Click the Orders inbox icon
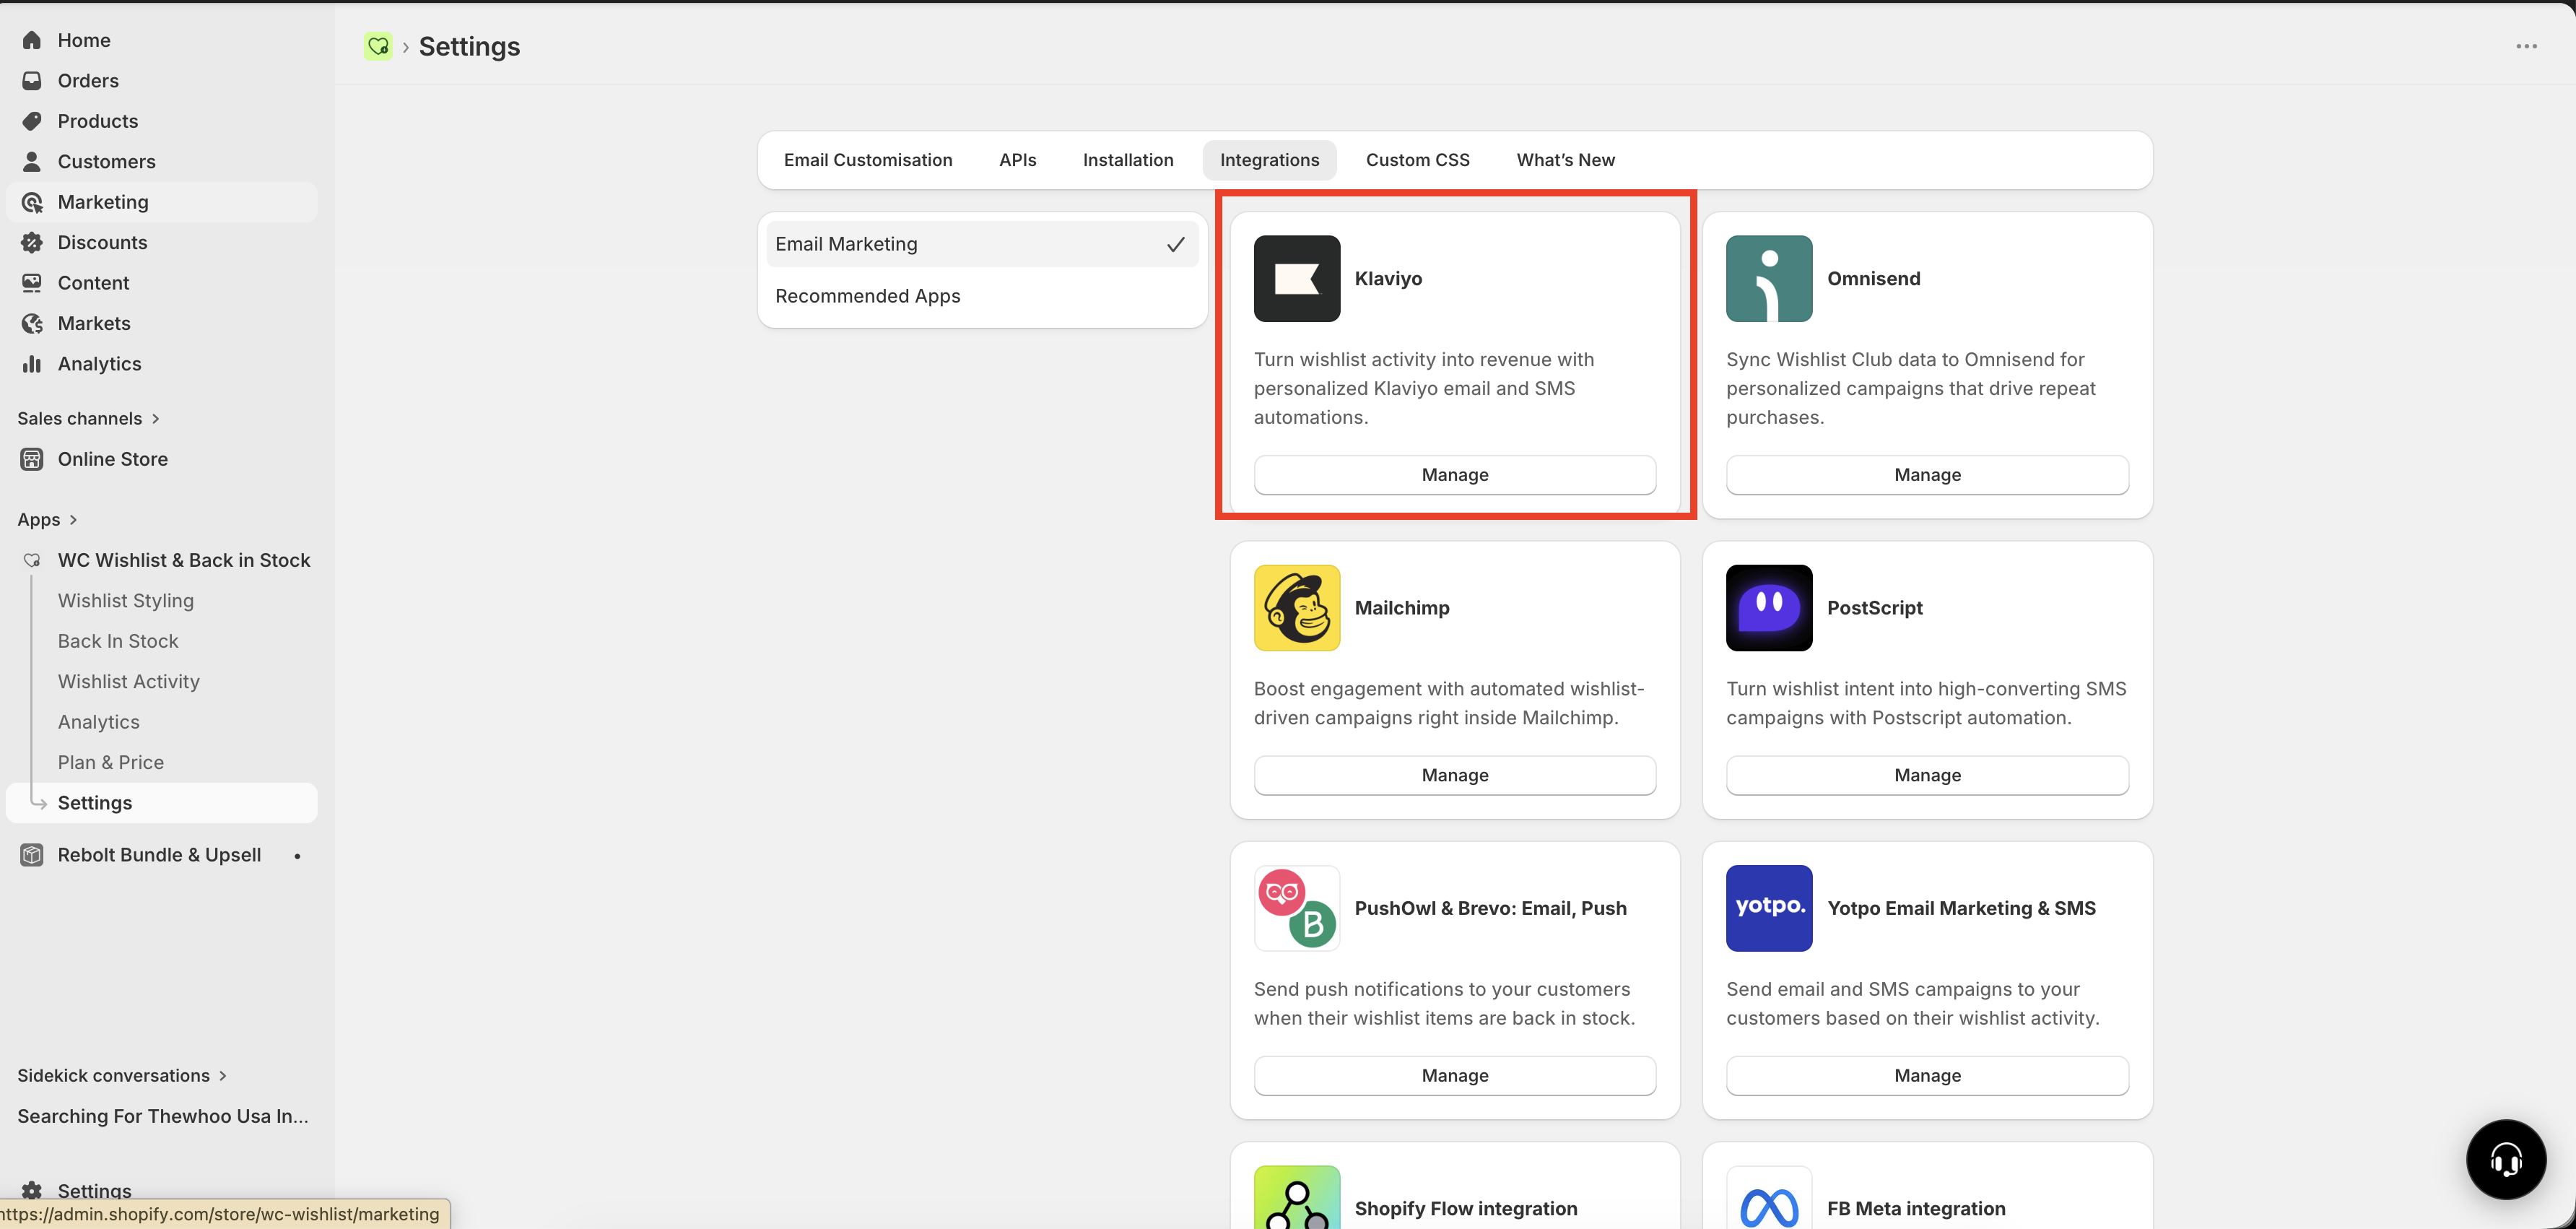 [x=32, y=81]
